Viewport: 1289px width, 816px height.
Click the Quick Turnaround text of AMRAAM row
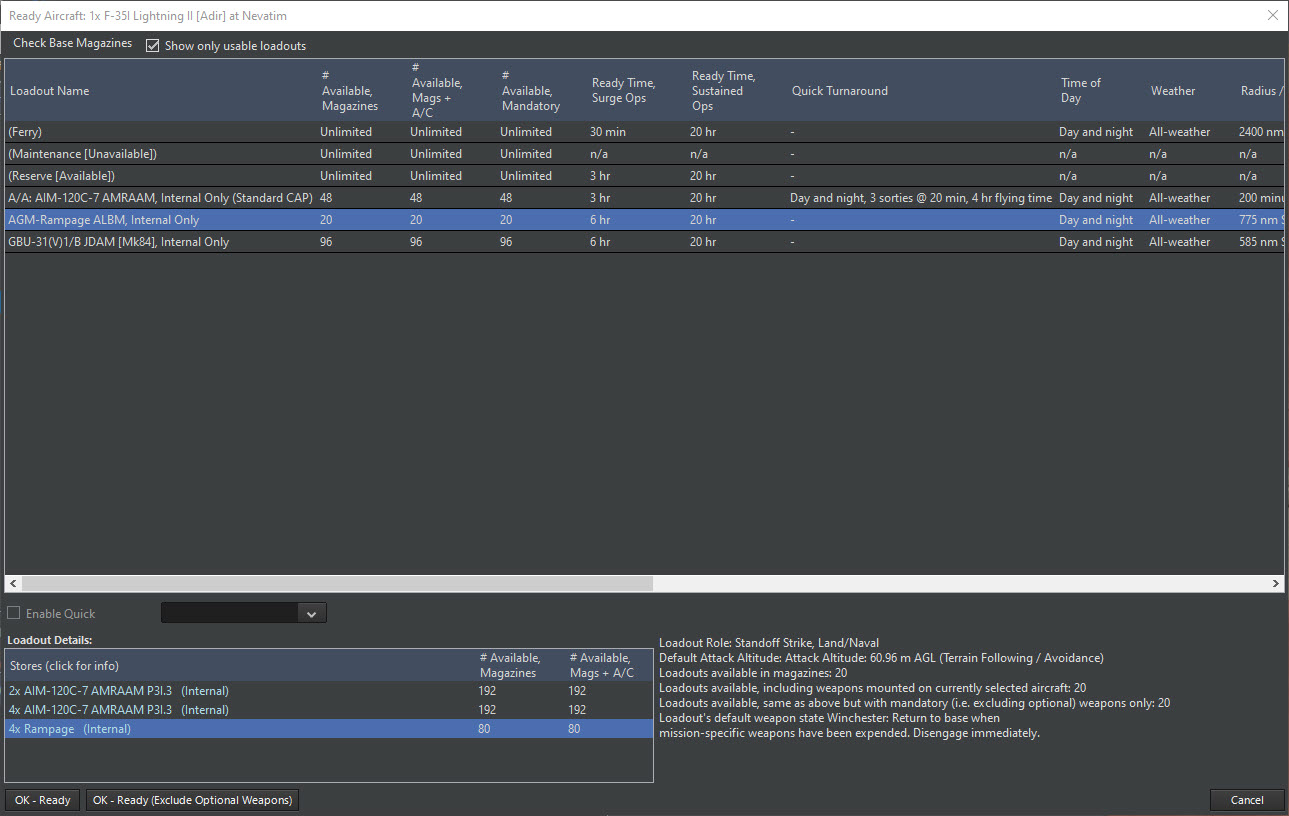[921, 198]
